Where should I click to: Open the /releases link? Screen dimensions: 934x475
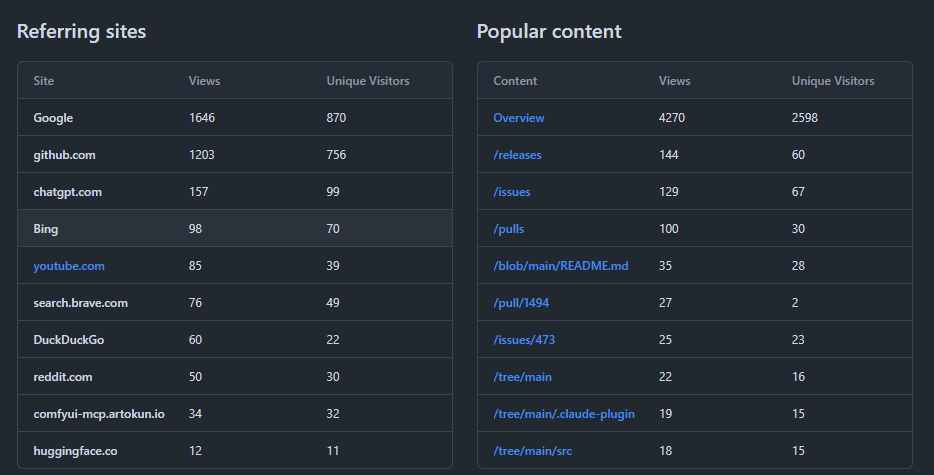point(517,155)
